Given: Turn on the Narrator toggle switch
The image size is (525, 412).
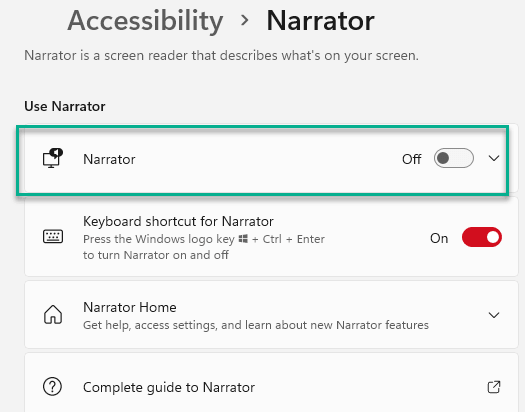Looking at the screenshot, I should pyautogui.click(x=453, y=158).
